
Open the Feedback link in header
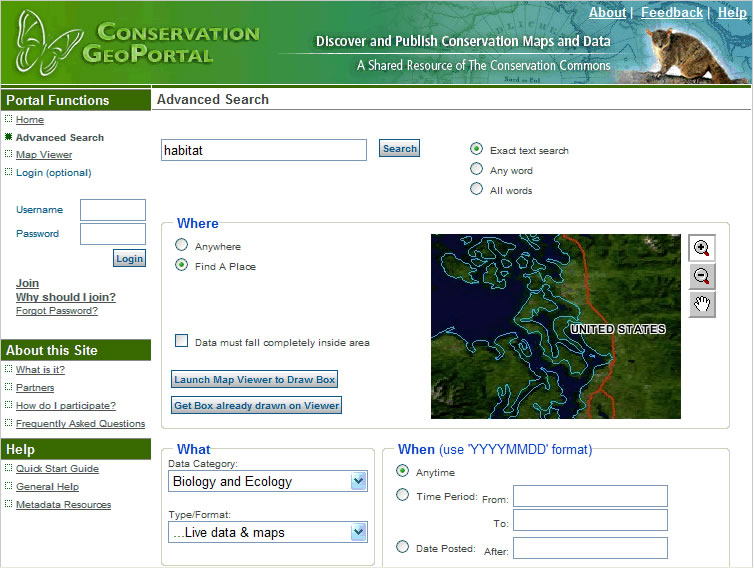point(672,13)
